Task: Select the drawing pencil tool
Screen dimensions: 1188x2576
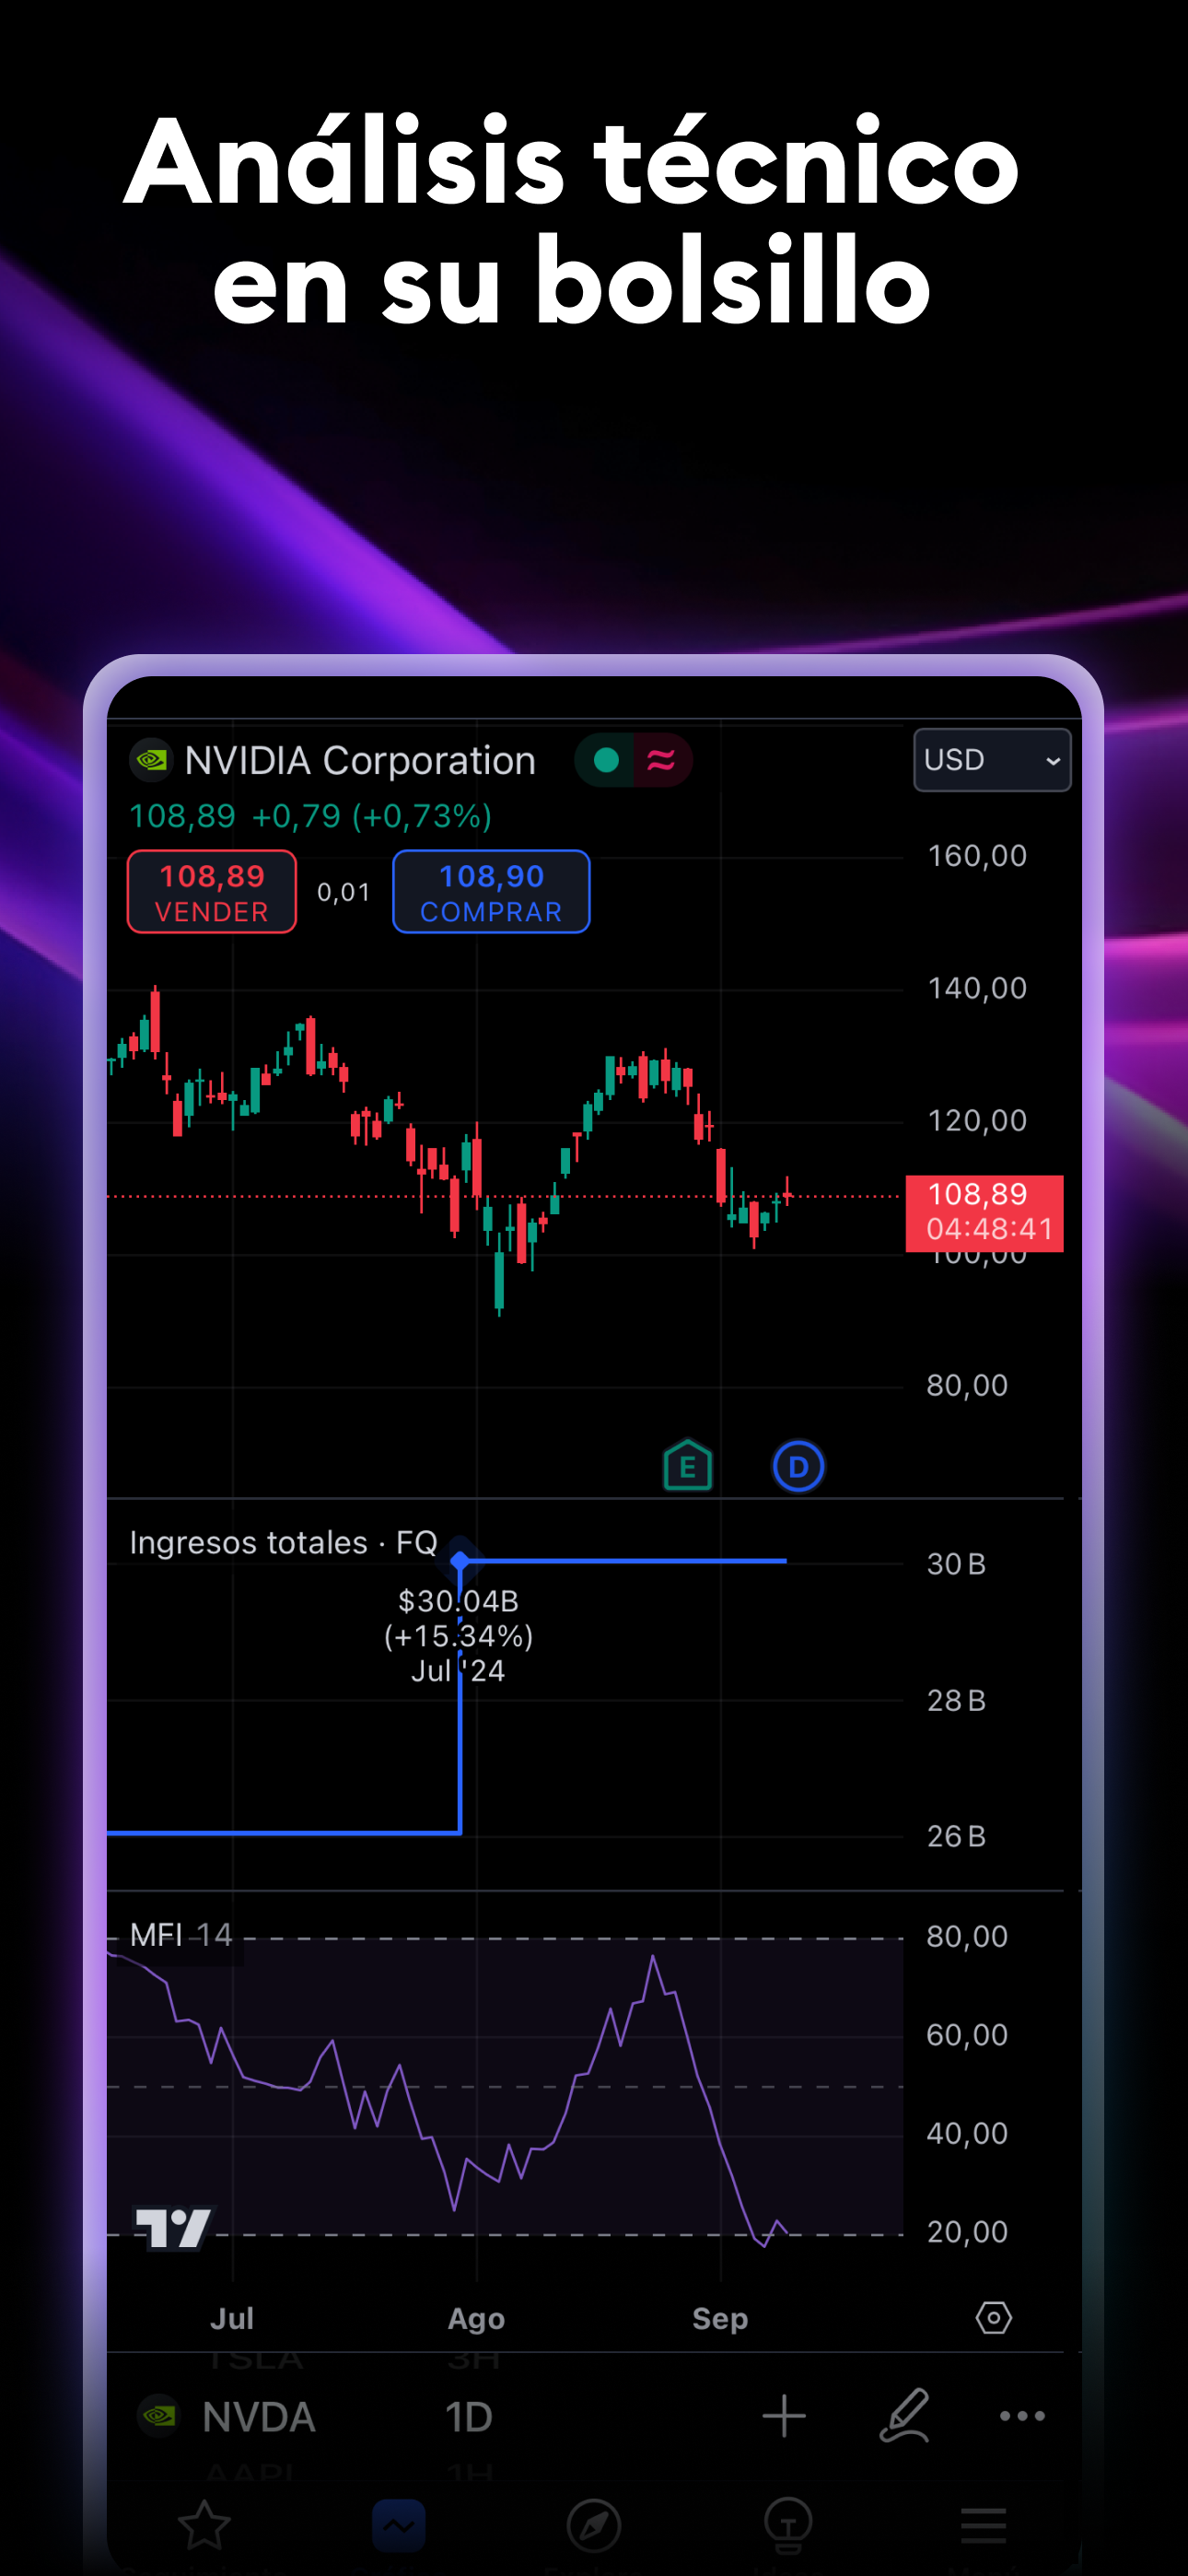Action: [x=905, y=2415]
